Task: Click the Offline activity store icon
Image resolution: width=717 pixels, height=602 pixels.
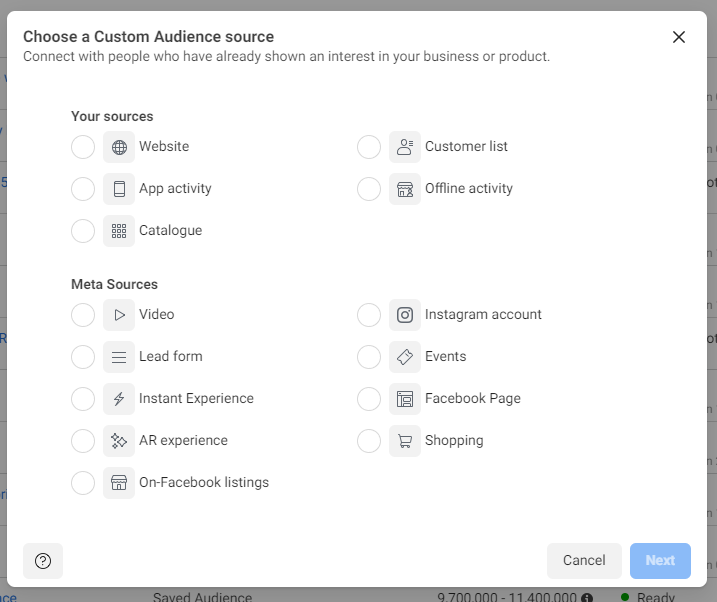Action: click(405, 189)
